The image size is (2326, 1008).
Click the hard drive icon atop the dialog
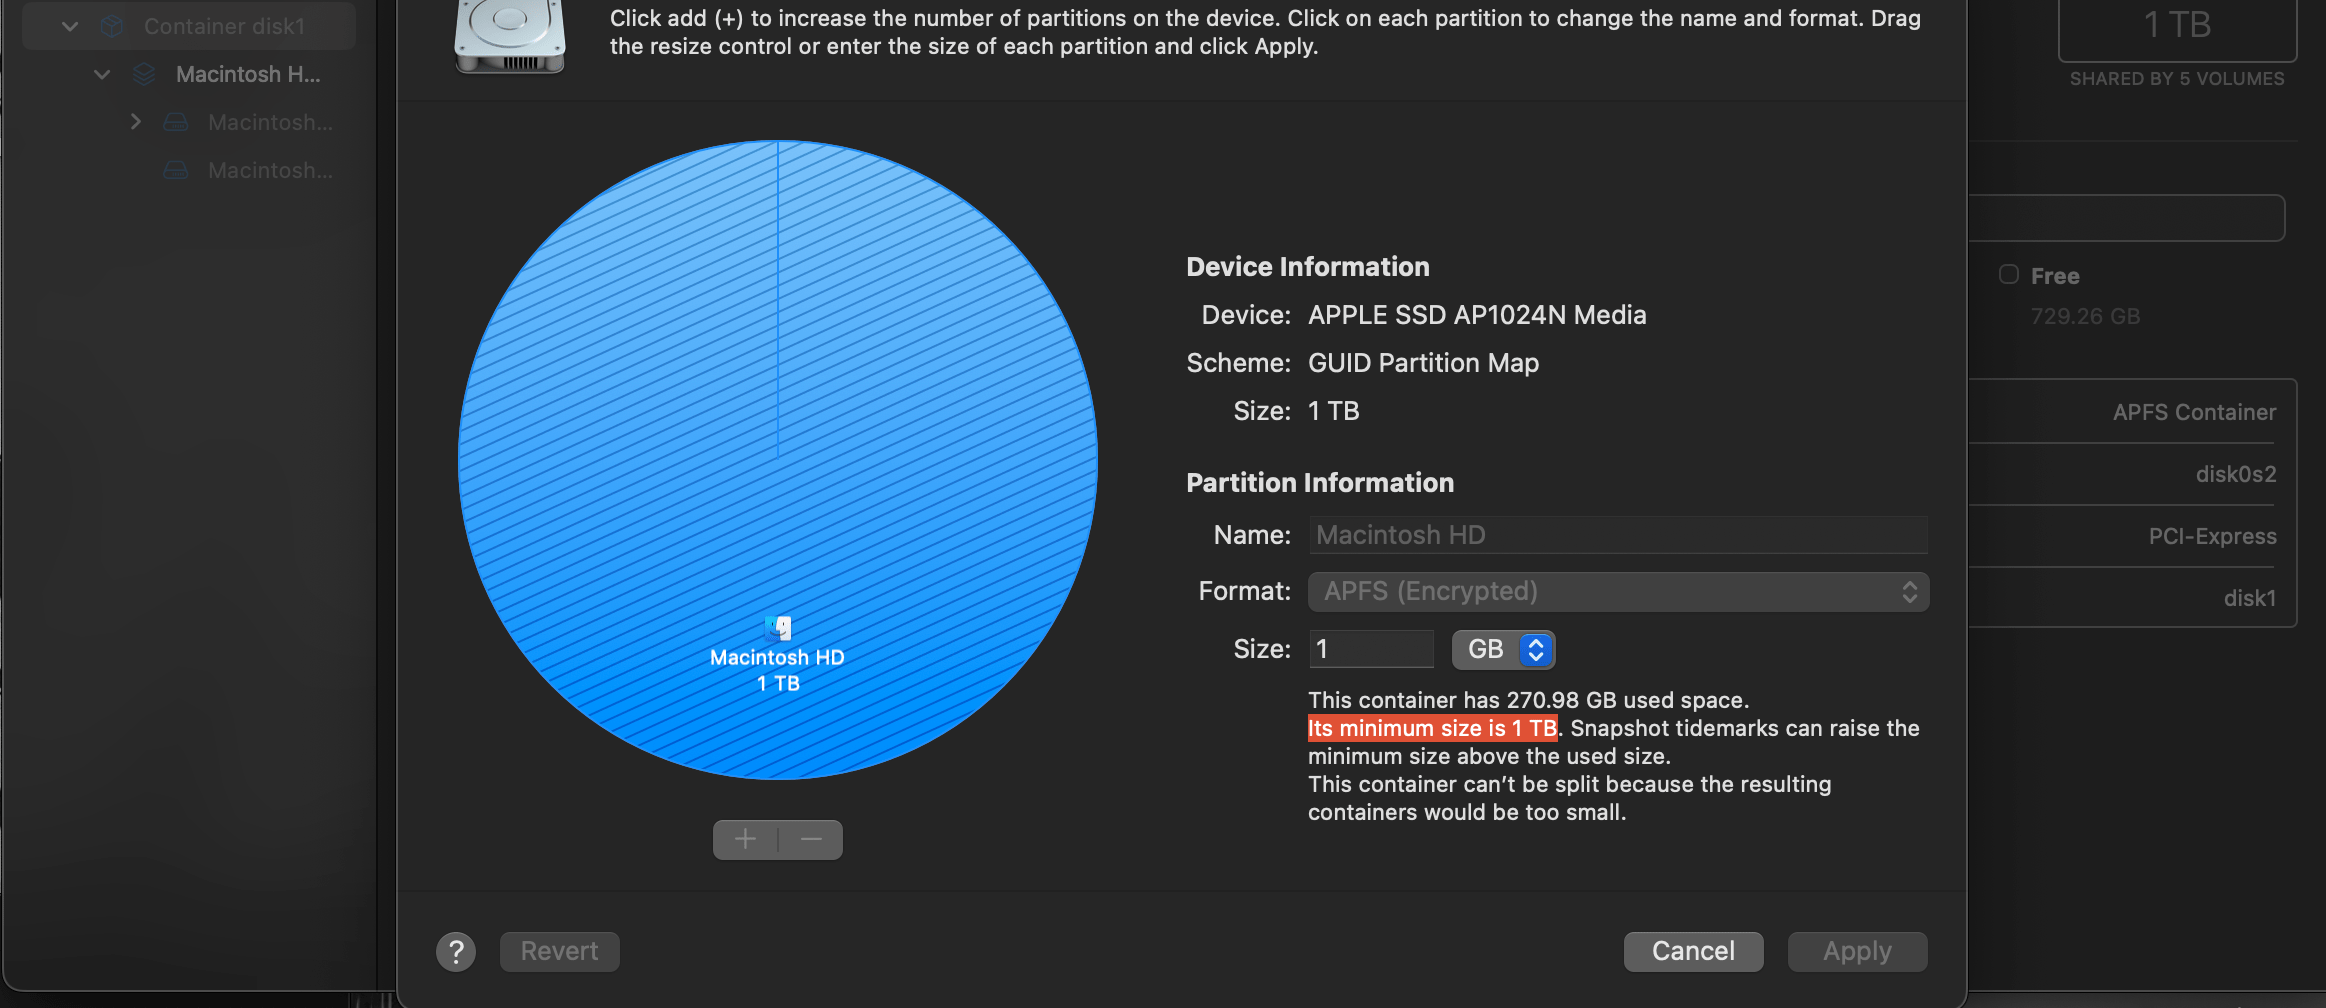point(509,36)
